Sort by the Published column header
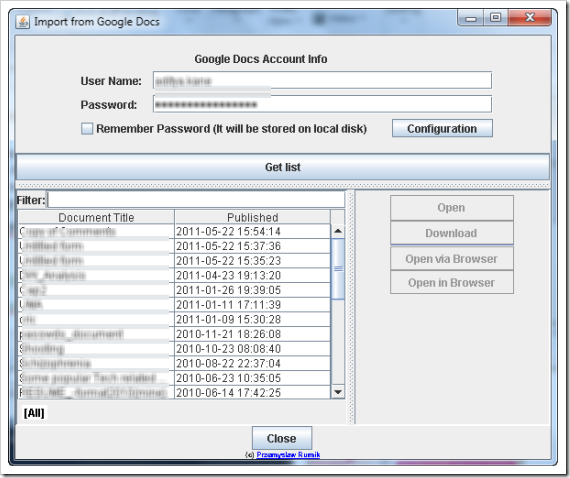Image resolution: width=570 pixels, height=478 pixels. [253, 217]
